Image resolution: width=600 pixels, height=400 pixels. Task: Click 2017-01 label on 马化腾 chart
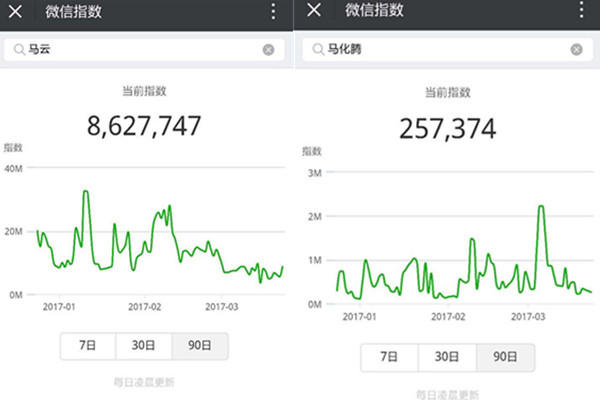point(360,317)
